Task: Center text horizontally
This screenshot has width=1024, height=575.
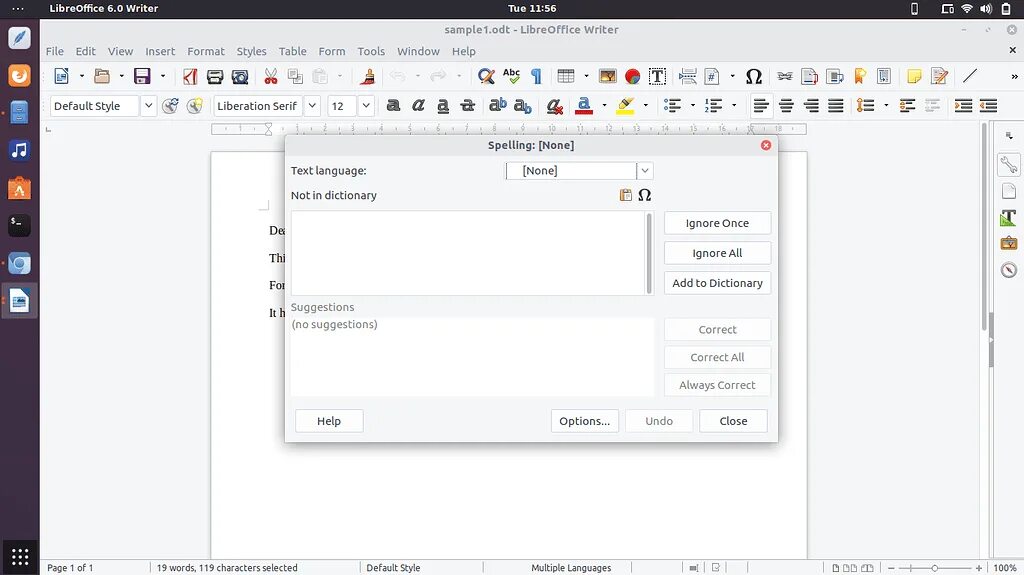Action: 786,106
